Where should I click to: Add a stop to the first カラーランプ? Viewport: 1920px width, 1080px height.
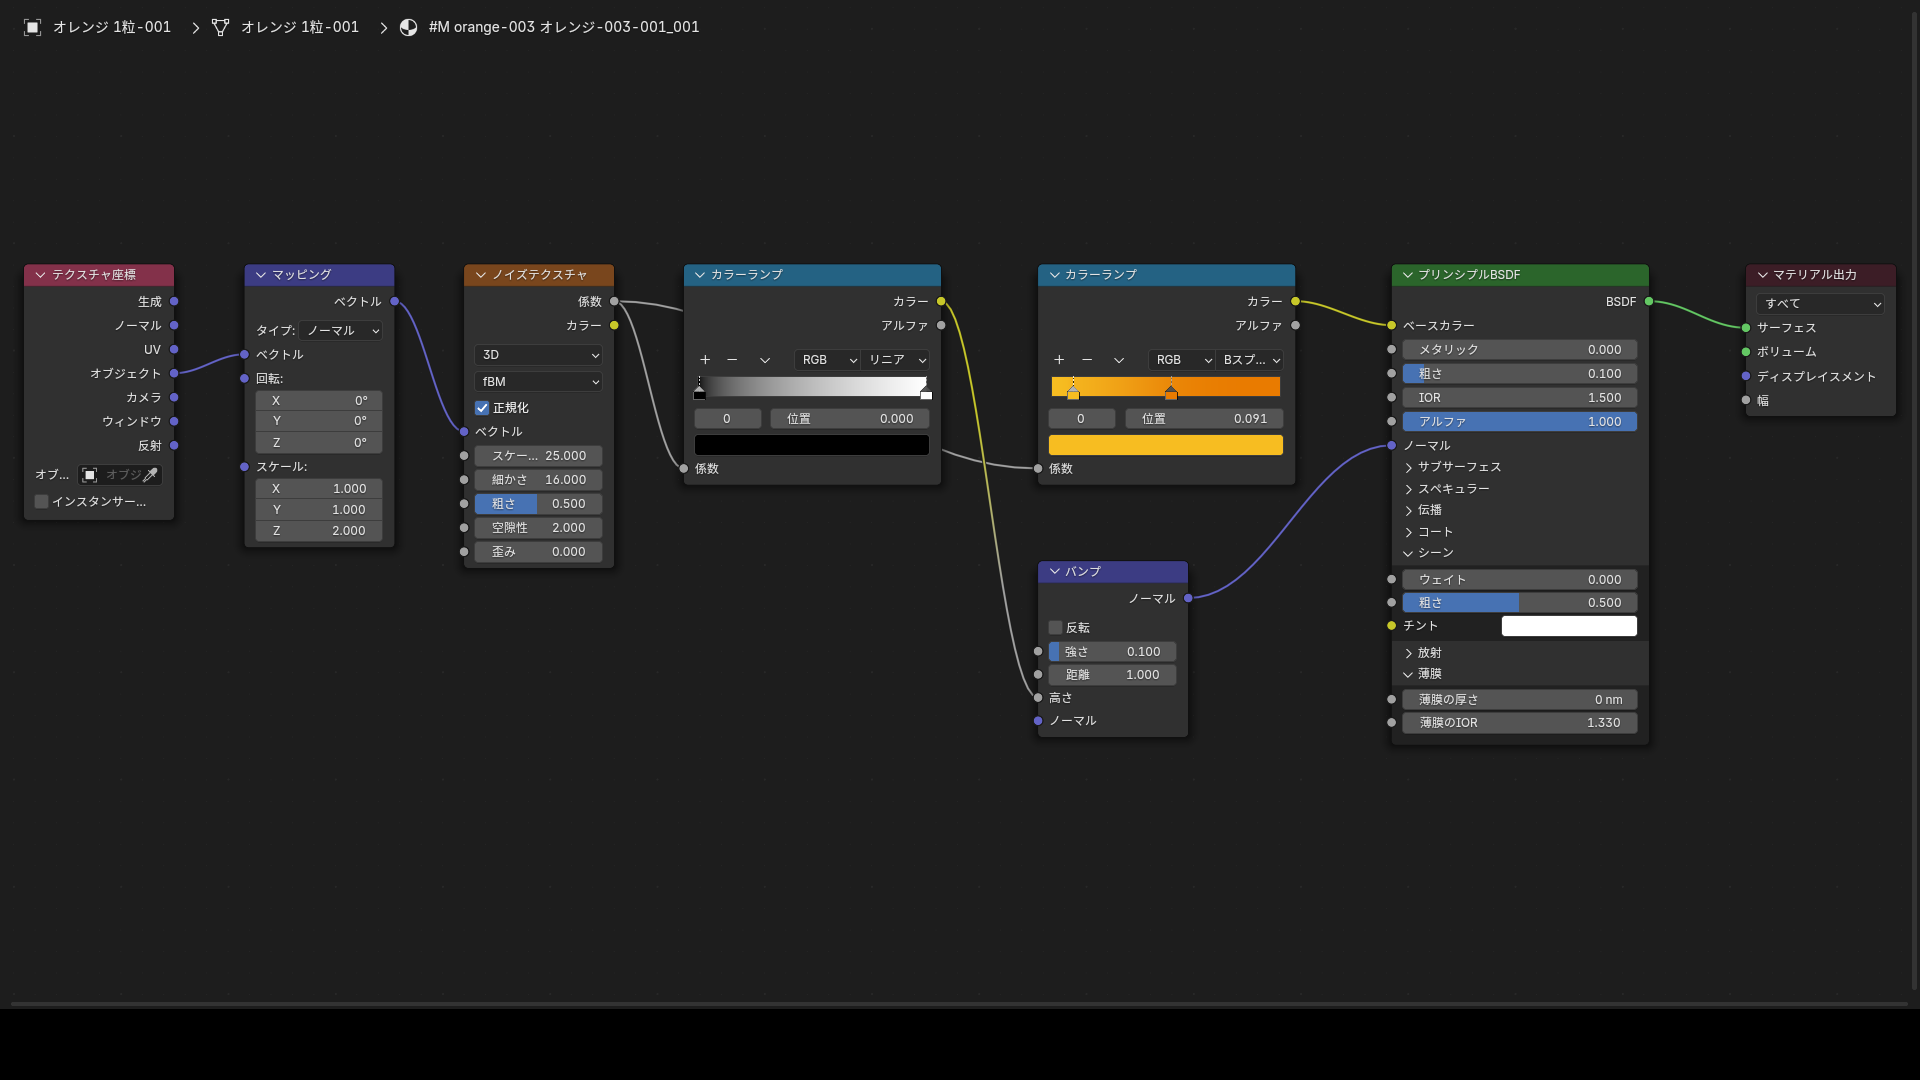coord(705,360)
